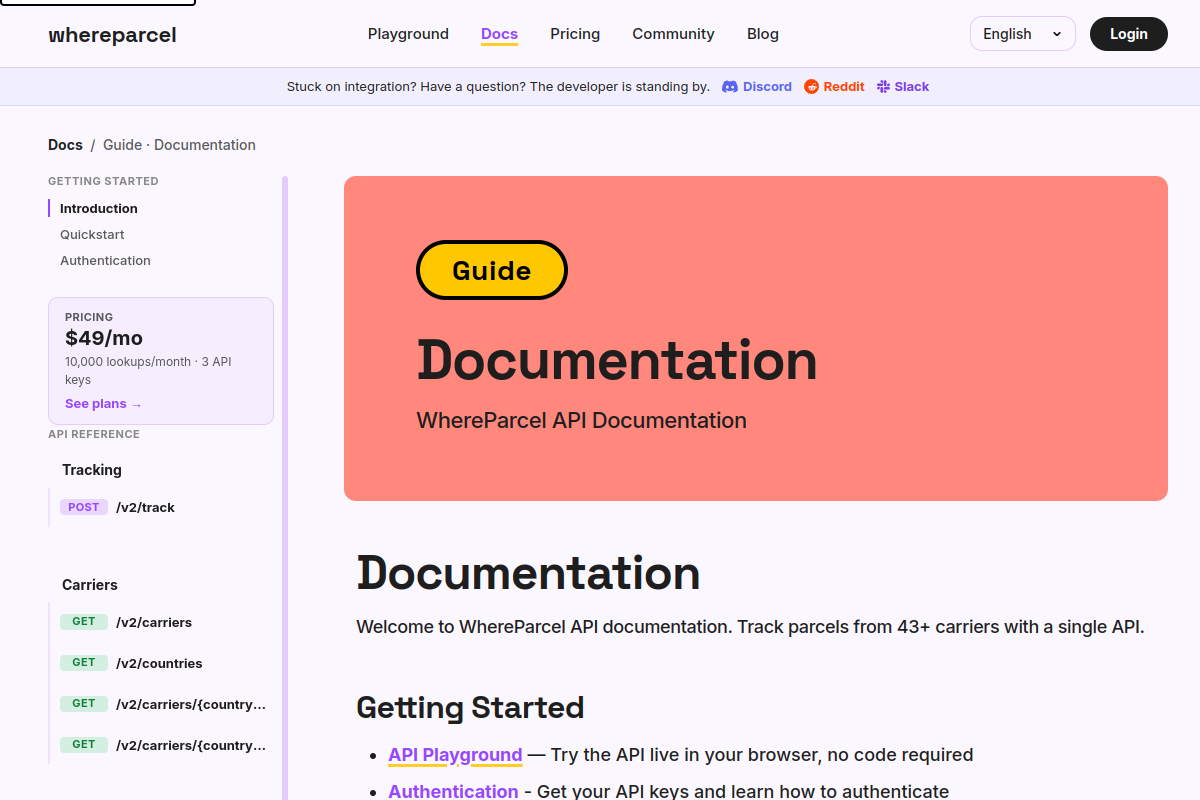Click the Login button
Screen dimensions: 1200x800
coord(1128,34)
